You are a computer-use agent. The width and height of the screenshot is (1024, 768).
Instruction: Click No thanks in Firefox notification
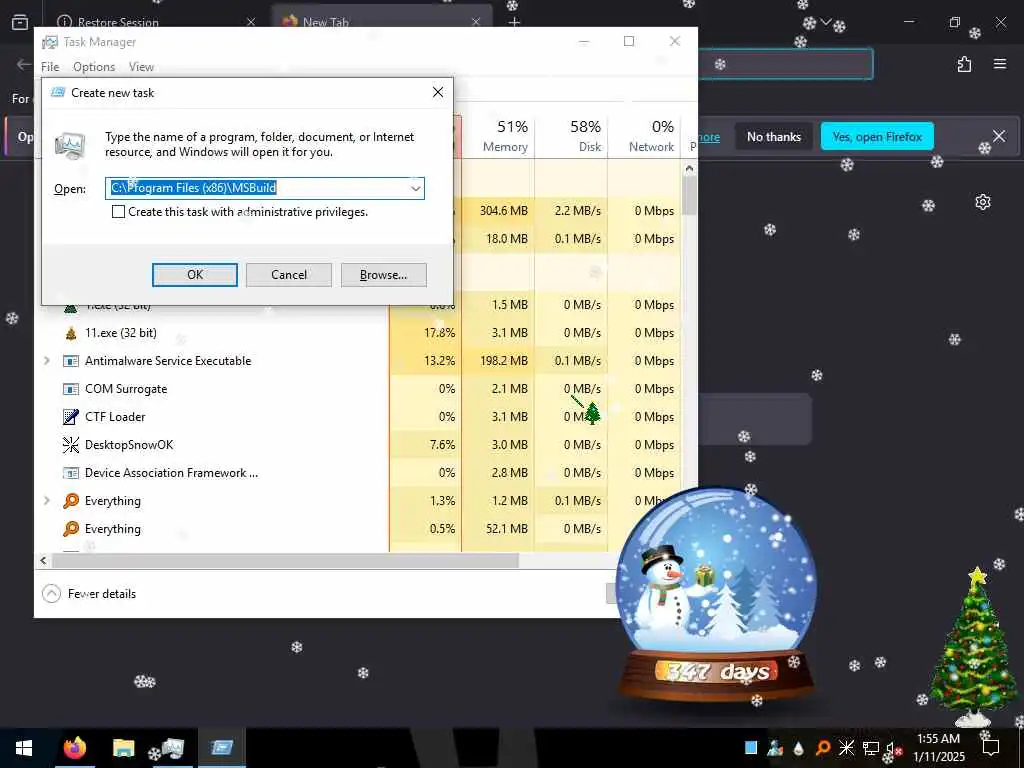tap(774, 136)
